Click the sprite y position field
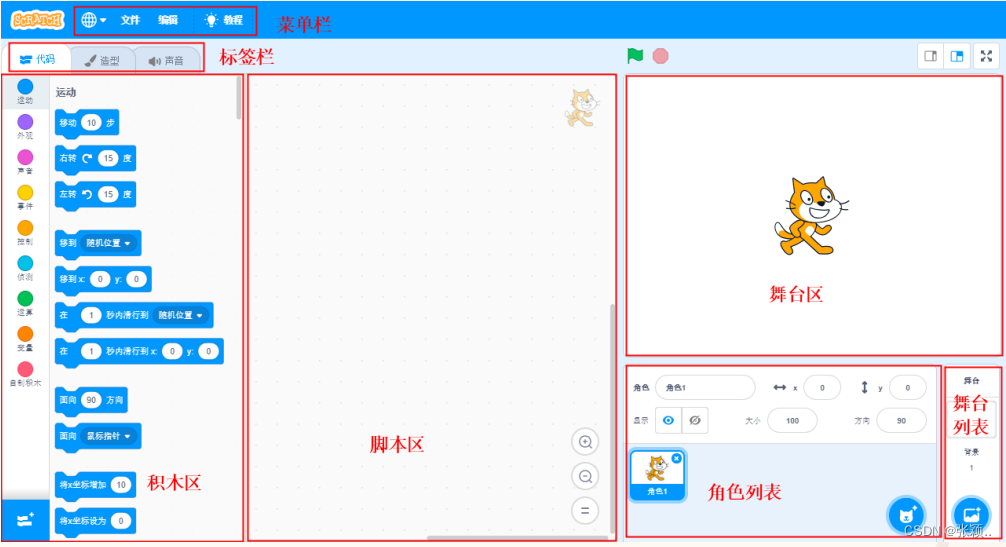1006x547 pixels. click(x=907, y=387)
